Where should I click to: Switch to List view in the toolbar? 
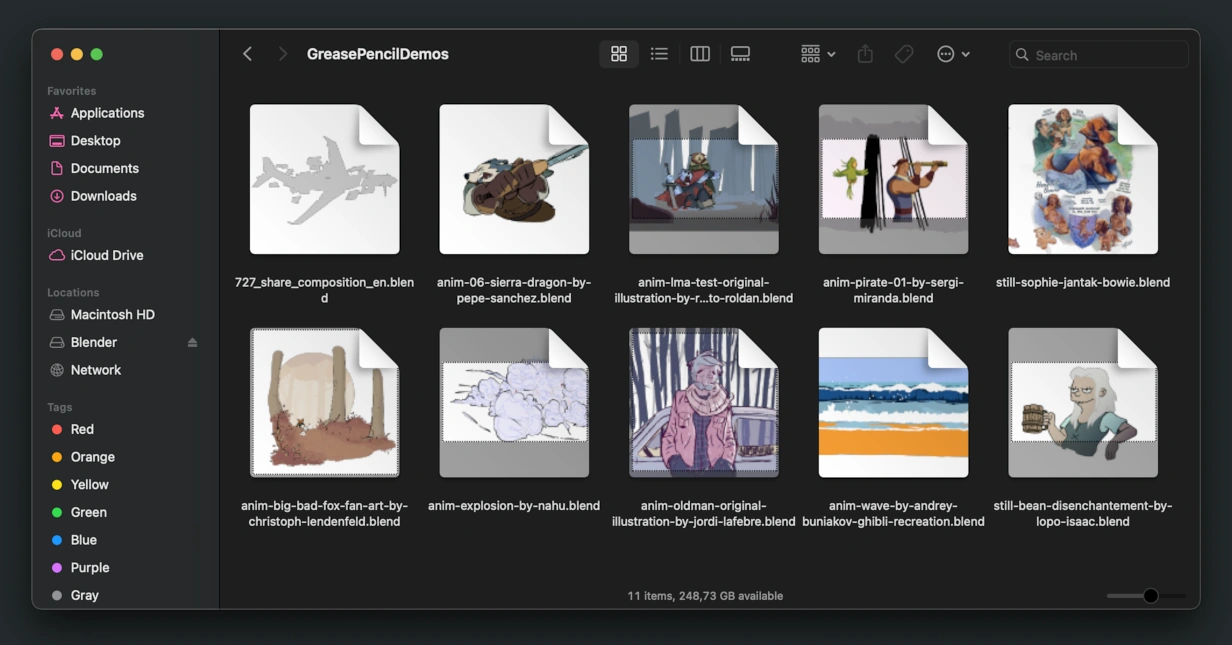[x=659, y=54]
